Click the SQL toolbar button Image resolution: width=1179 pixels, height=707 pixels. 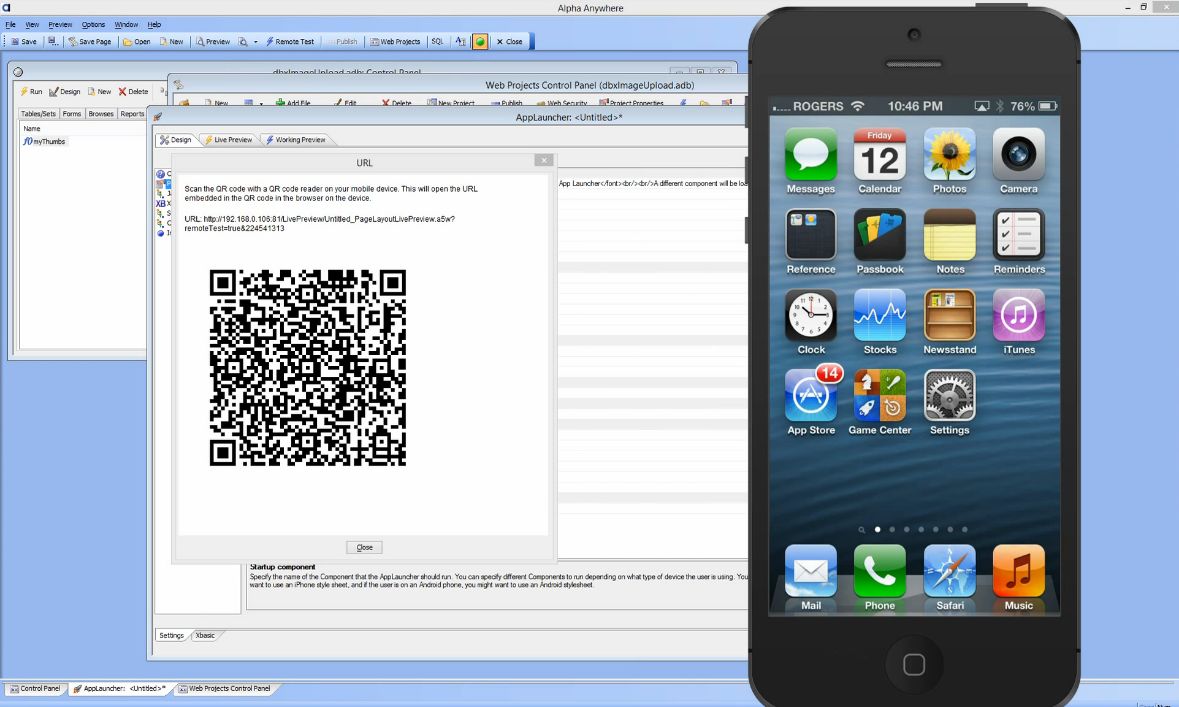[438, 41]
